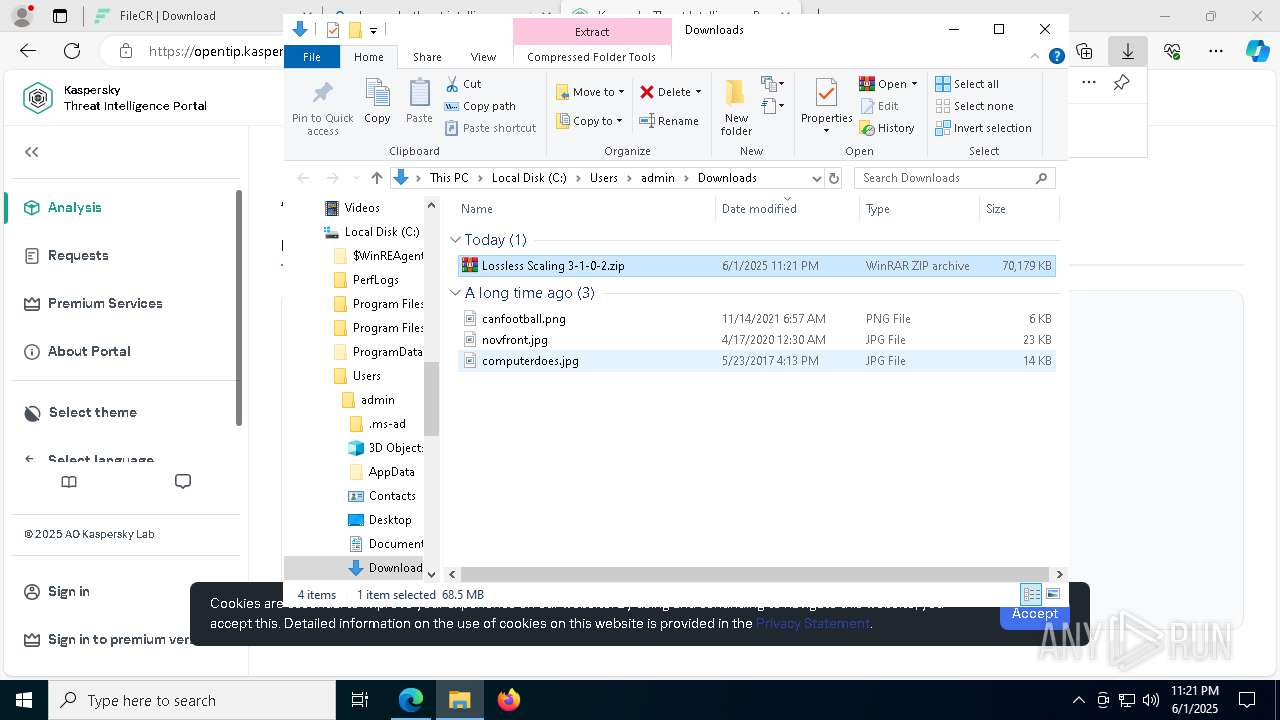Open Analysis in Kaspersky sidebar
Screen dimensions: 1280x720
pyautogui.click(x=74, y=207)
